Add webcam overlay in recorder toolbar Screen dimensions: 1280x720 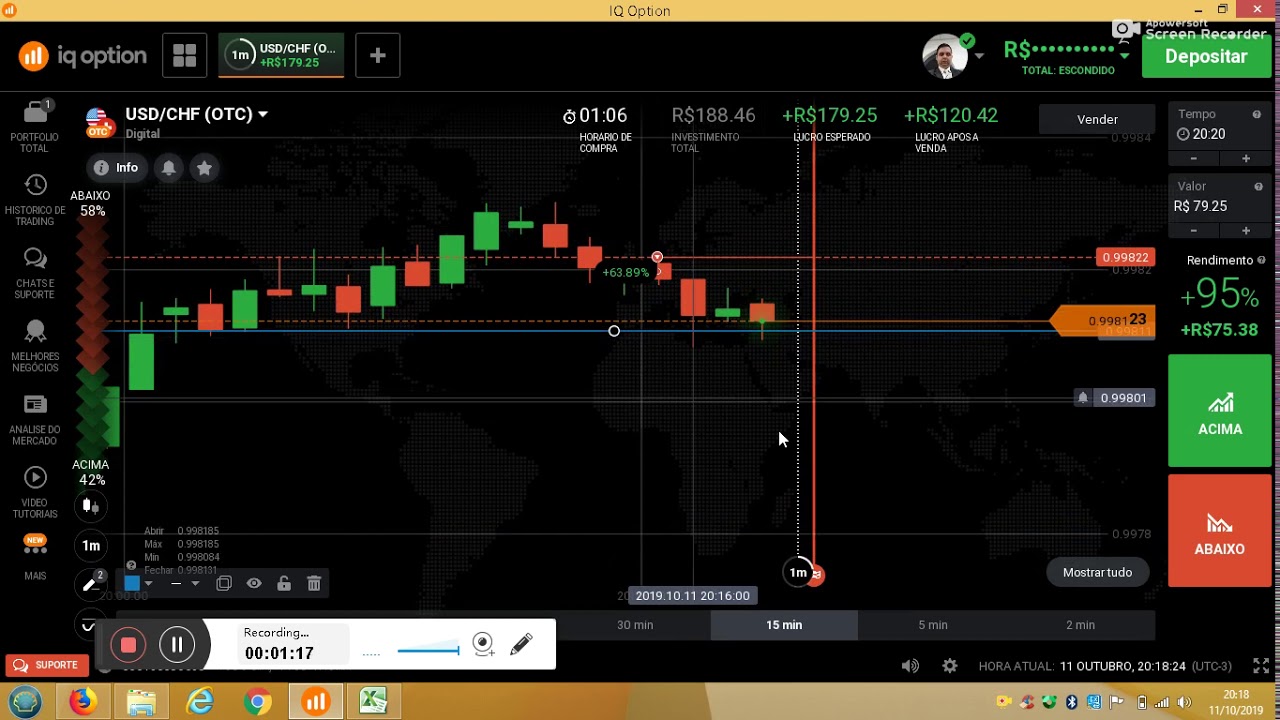(483, 645)
